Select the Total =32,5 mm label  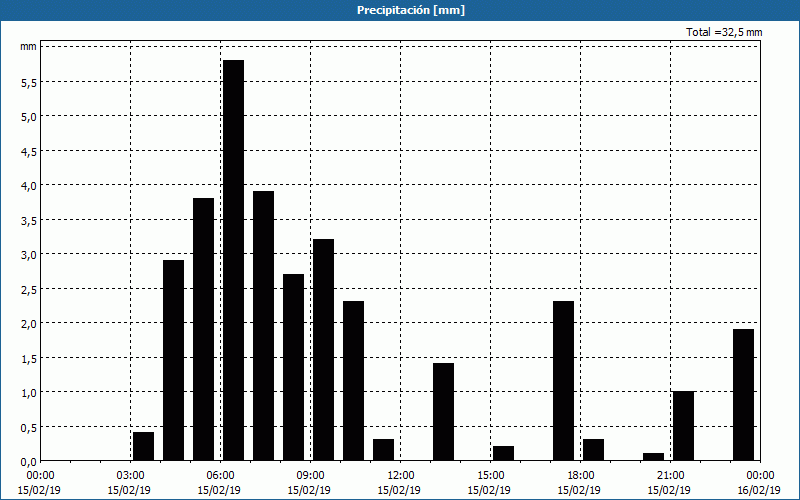pyautogui.click(x=724, y=32)
